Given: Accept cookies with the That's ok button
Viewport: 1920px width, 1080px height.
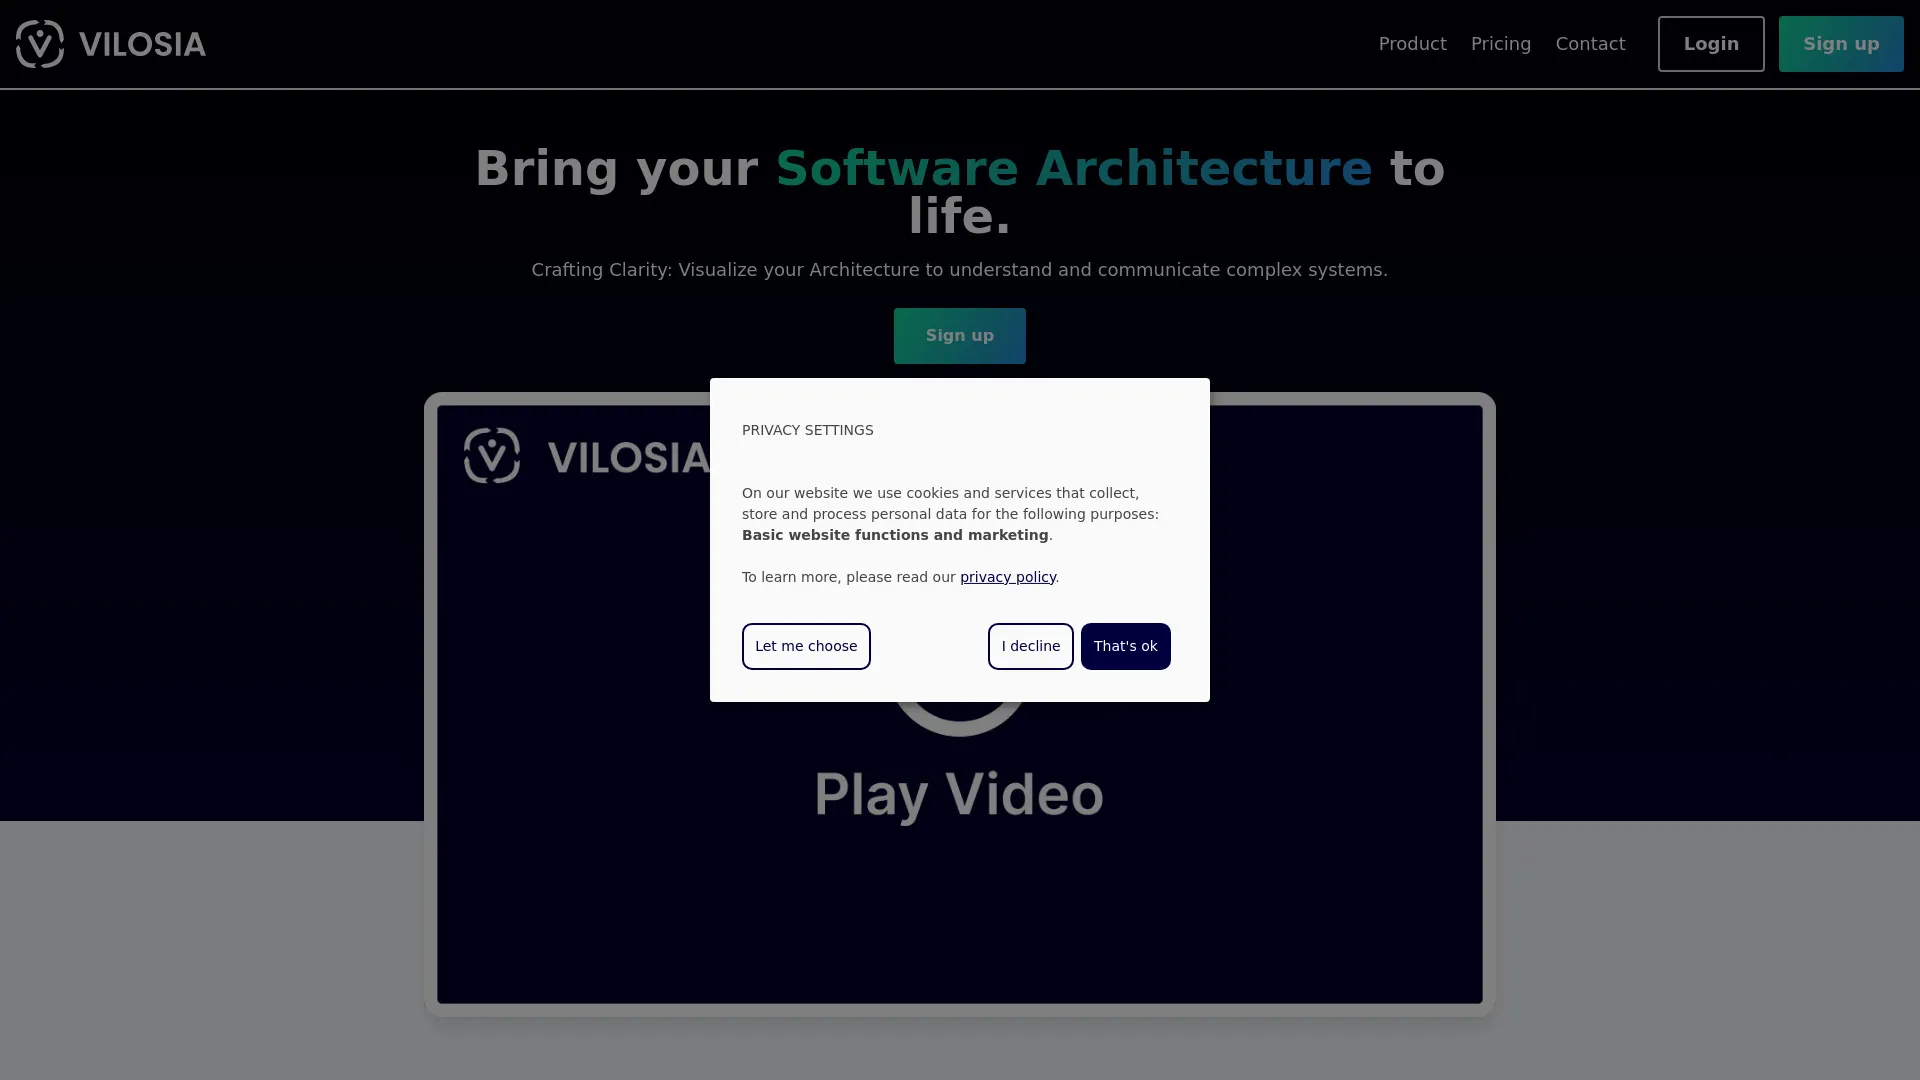Looking at the screenshot, I should click(1125, 646).
